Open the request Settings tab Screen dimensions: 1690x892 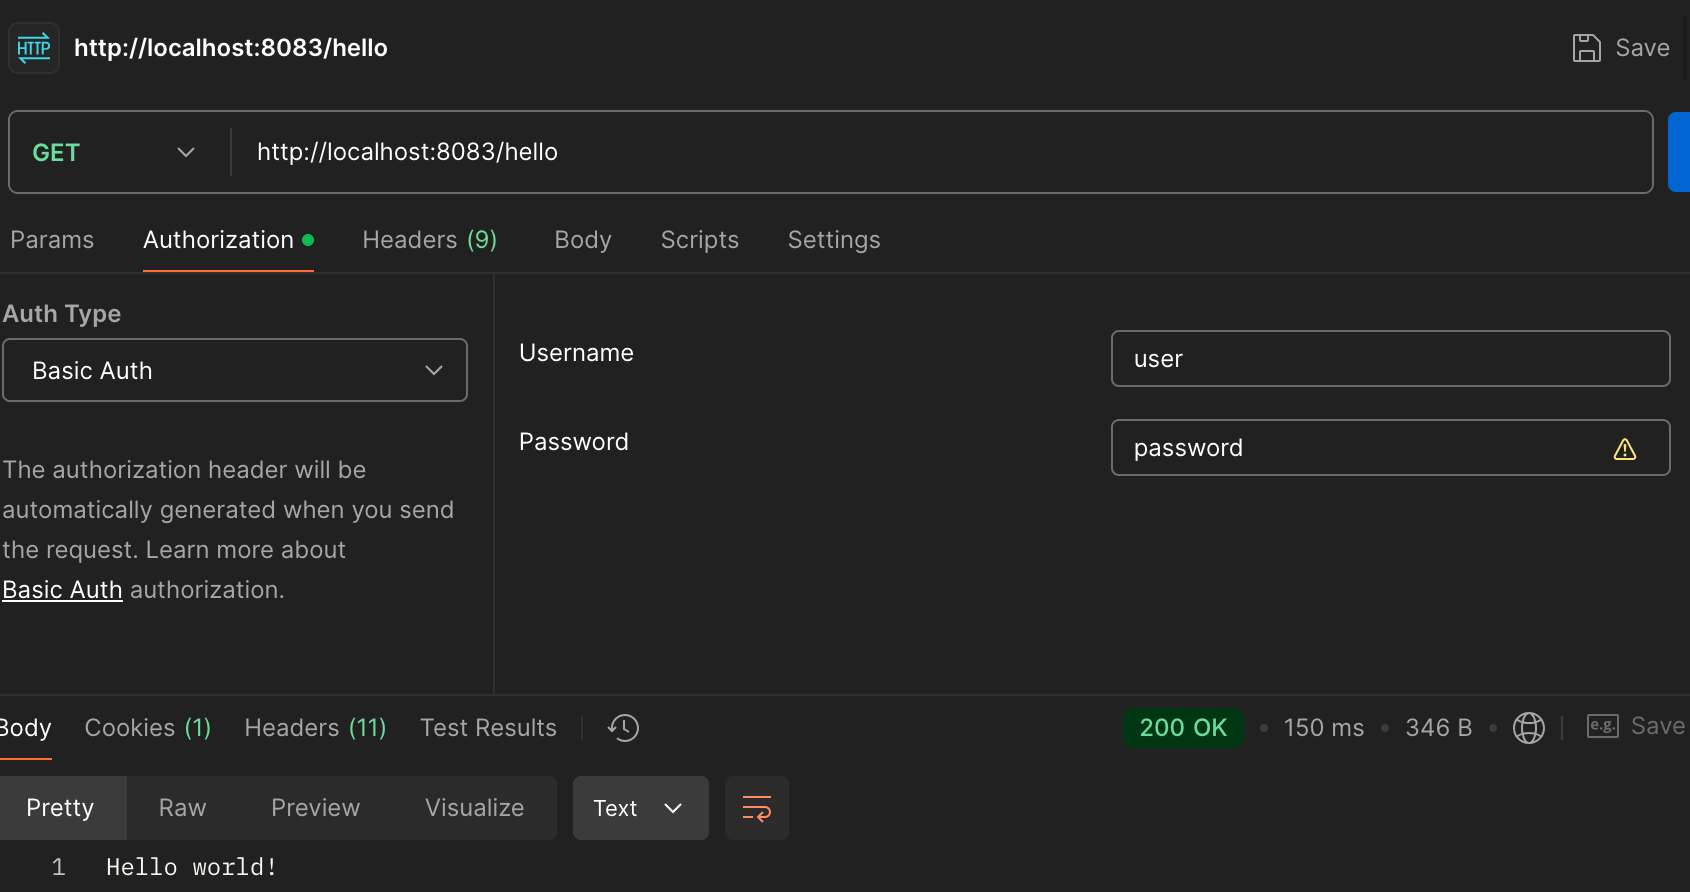(x=833, y=240)
